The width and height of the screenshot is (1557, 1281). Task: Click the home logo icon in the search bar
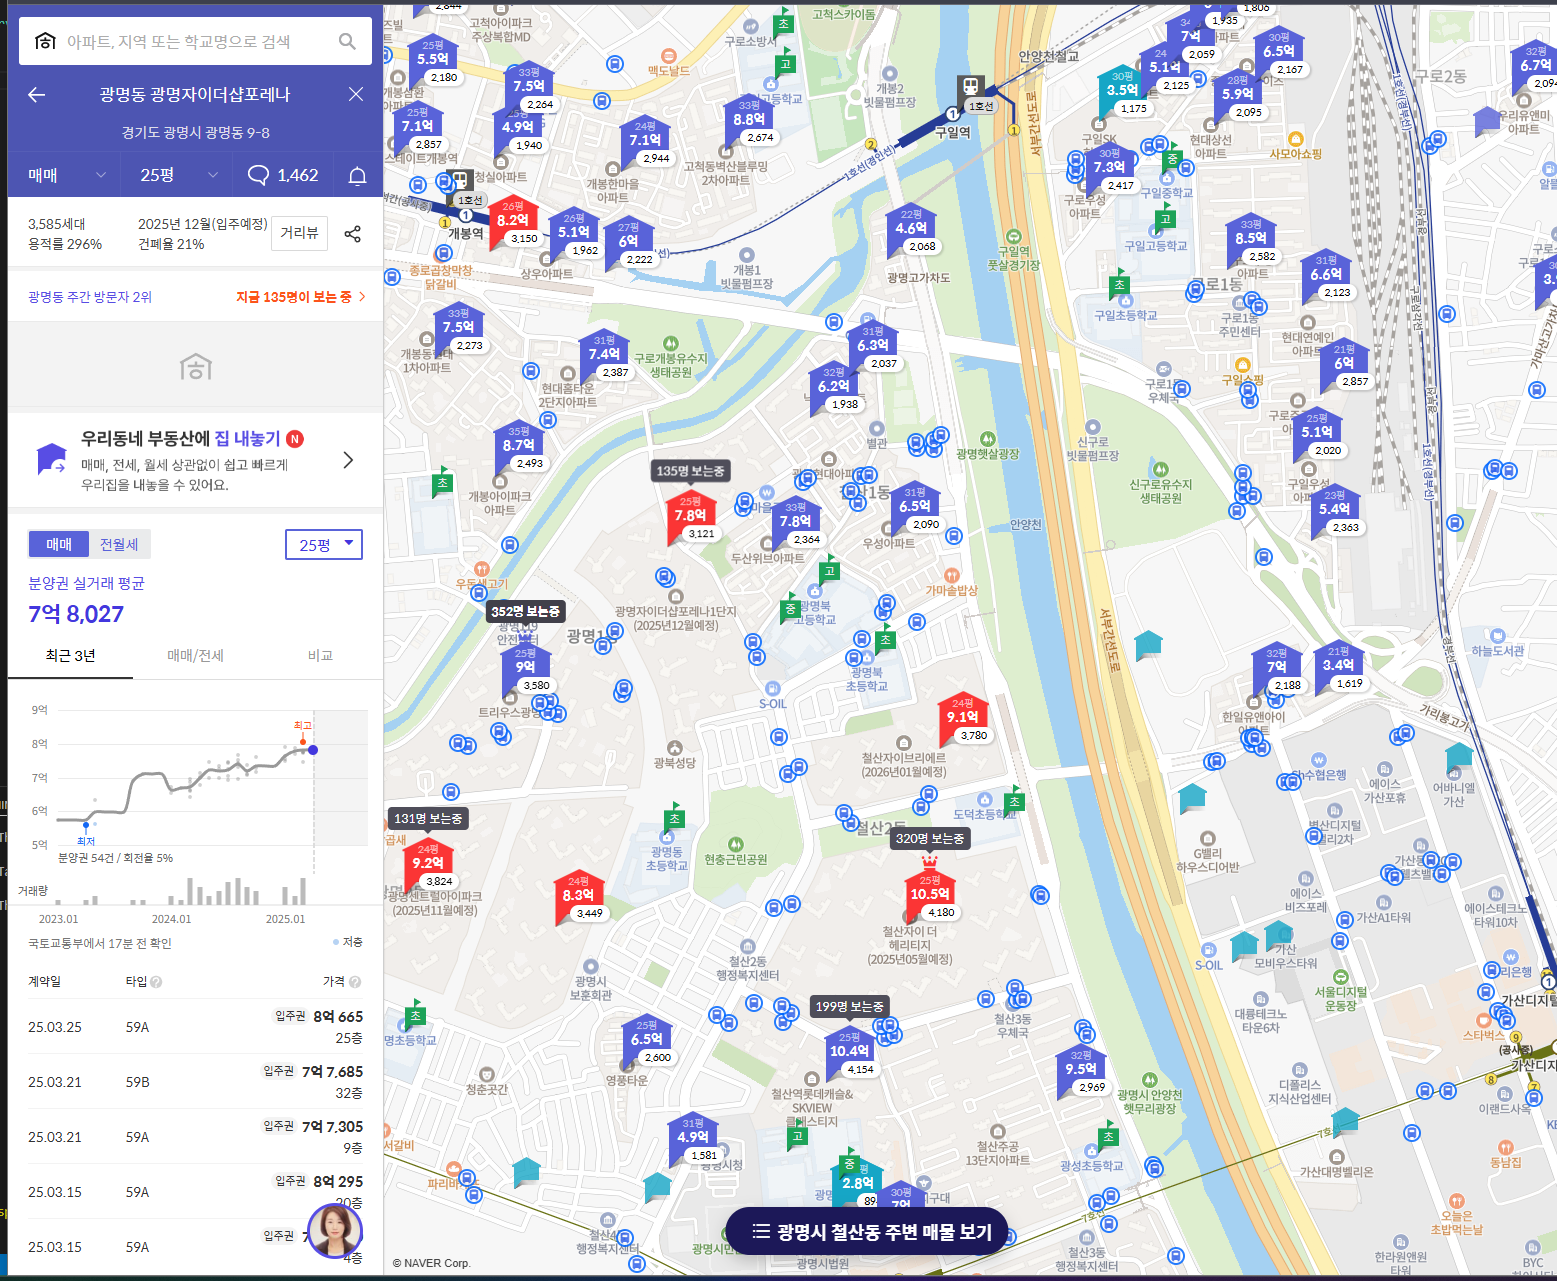[x=45, y=41]
